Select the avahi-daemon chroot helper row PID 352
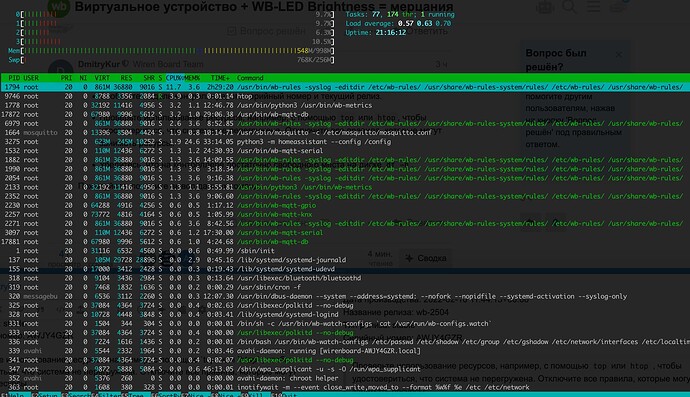This screenshot has width=690, height=397. (x=345, y=378)
